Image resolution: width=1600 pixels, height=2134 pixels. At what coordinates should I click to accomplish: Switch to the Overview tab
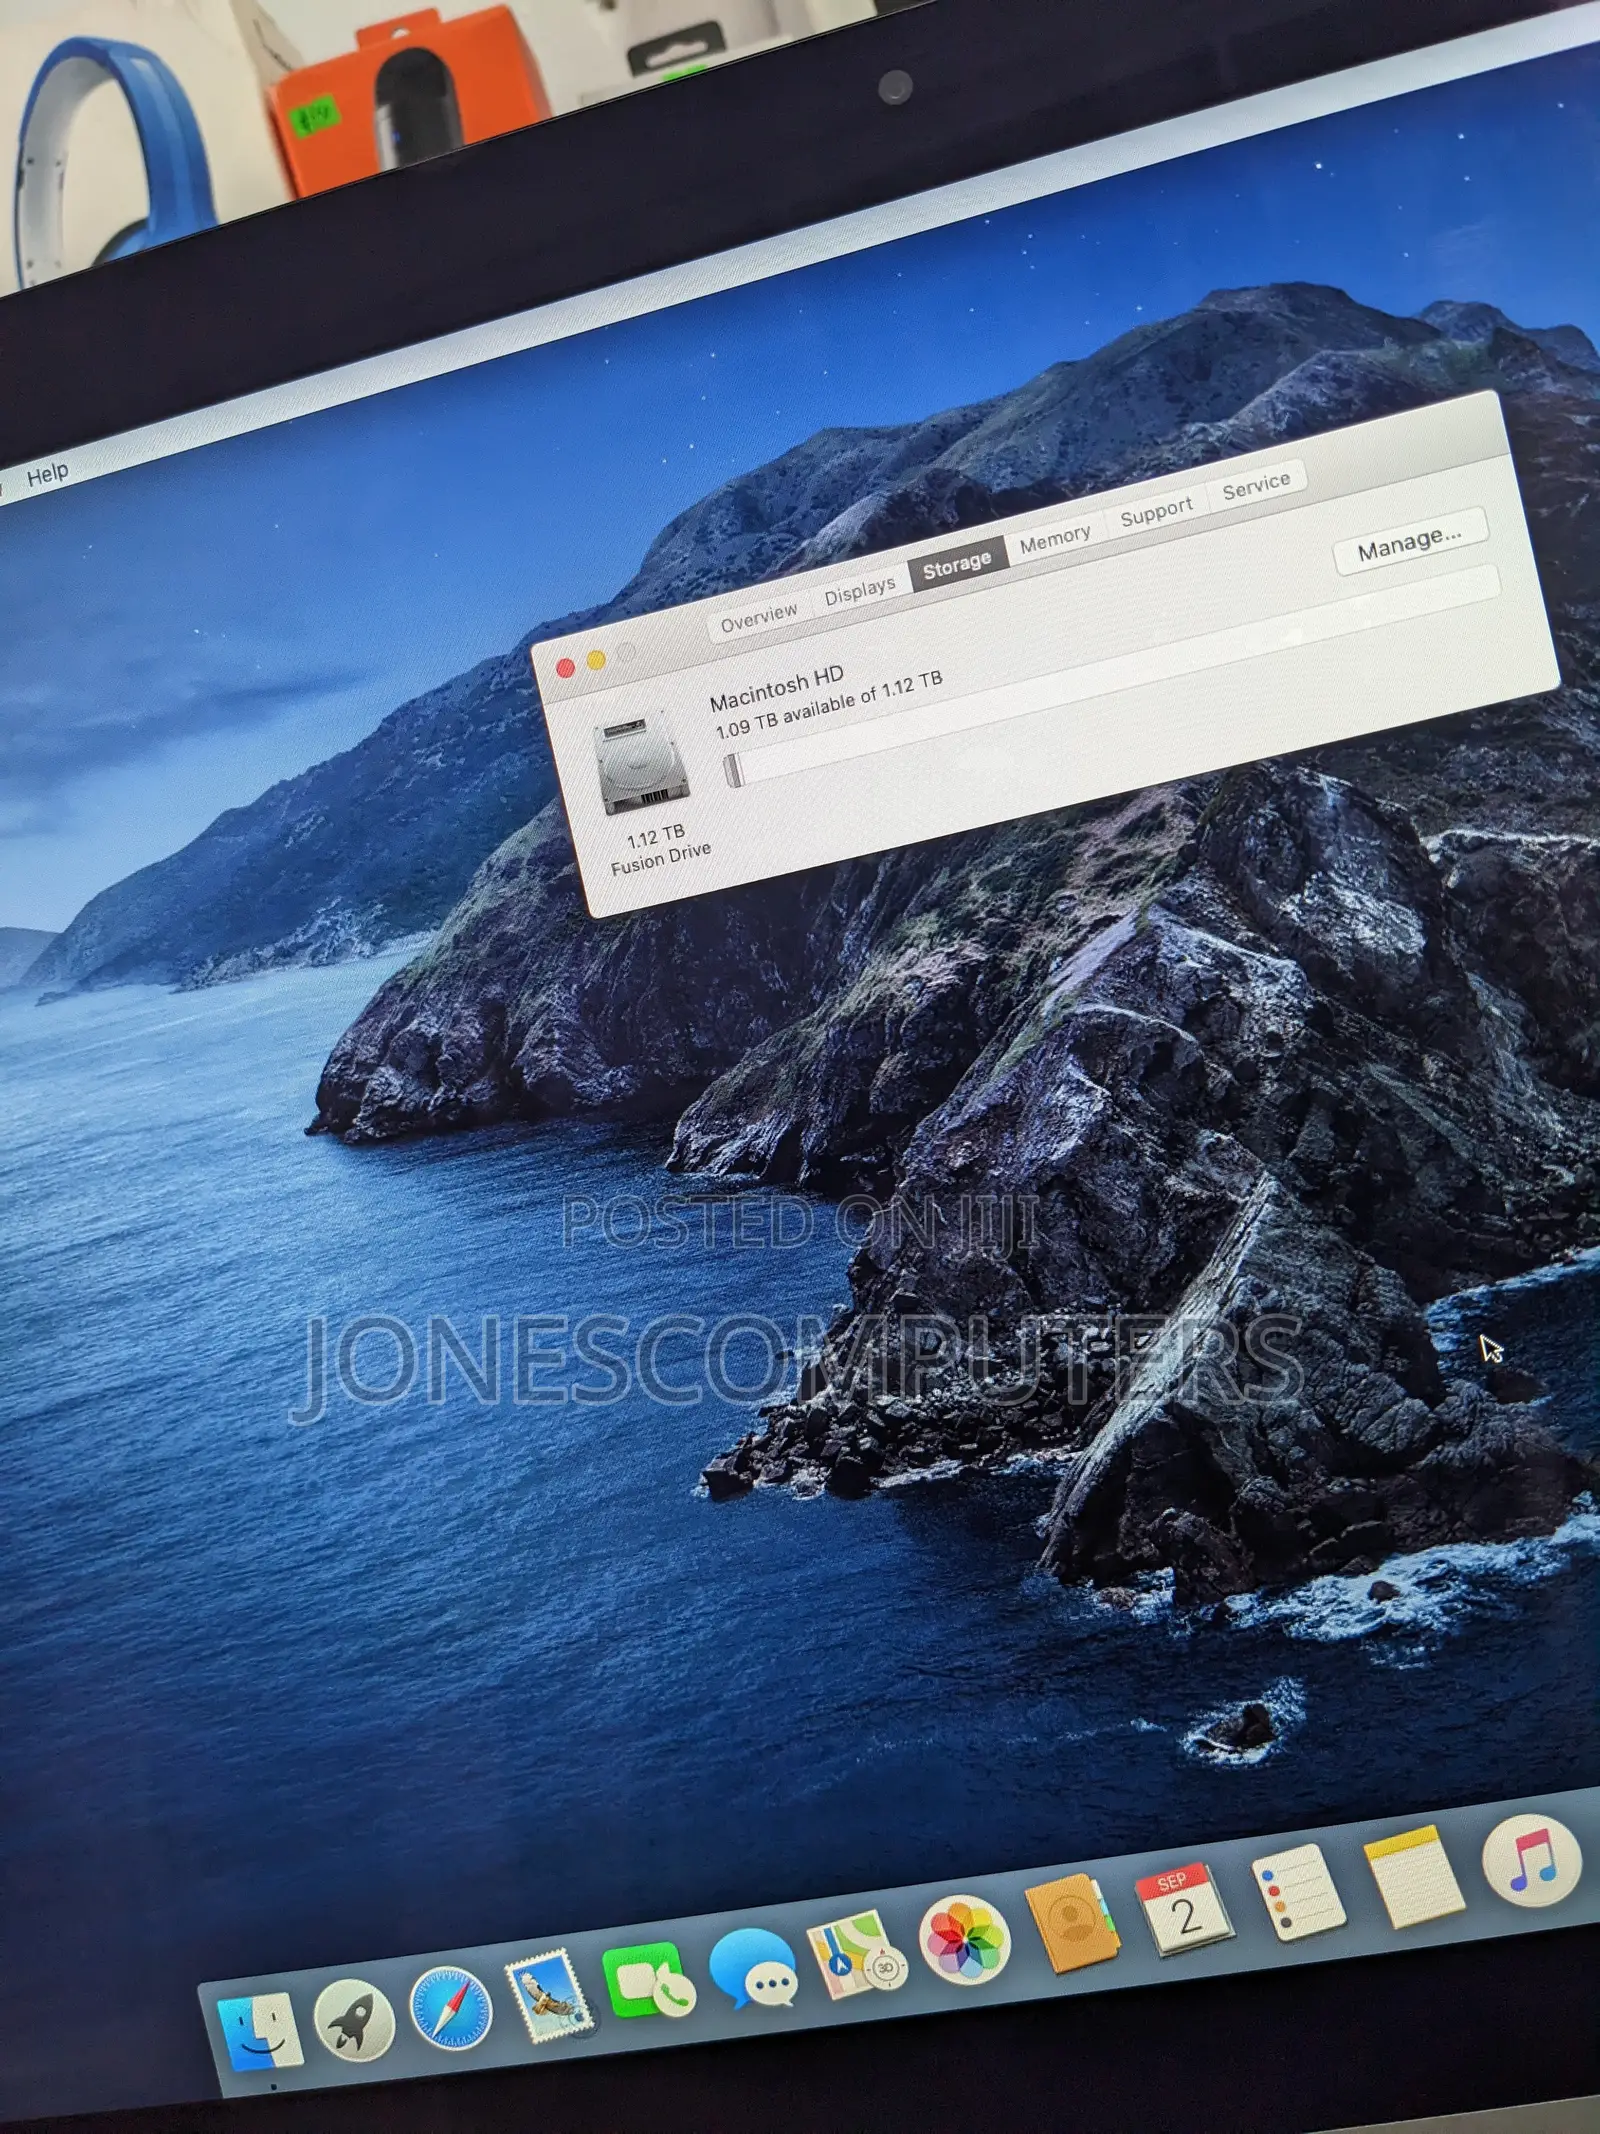pyautogui.click(x=760, y=617)
